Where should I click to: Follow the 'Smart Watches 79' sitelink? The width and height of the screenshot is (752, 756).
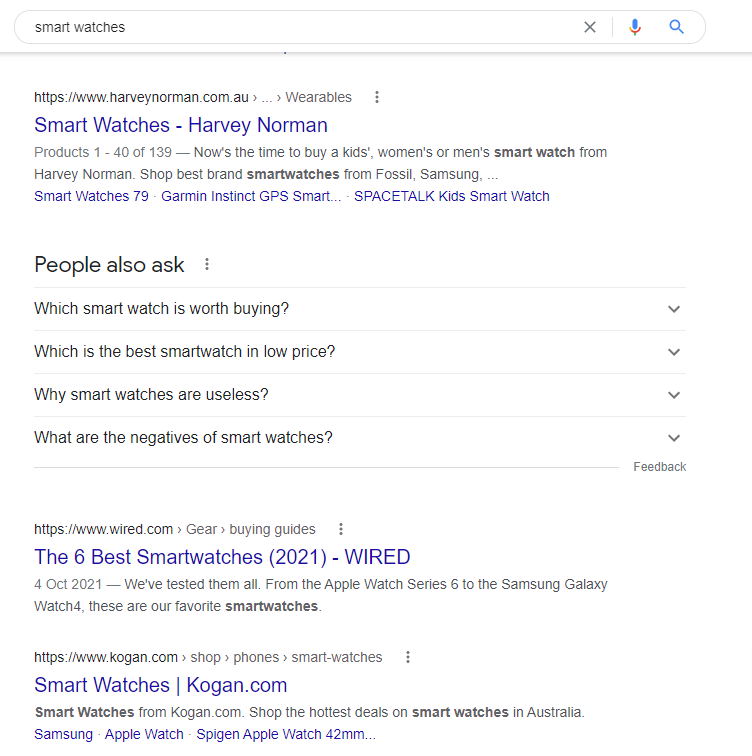(x=91, y=196)
